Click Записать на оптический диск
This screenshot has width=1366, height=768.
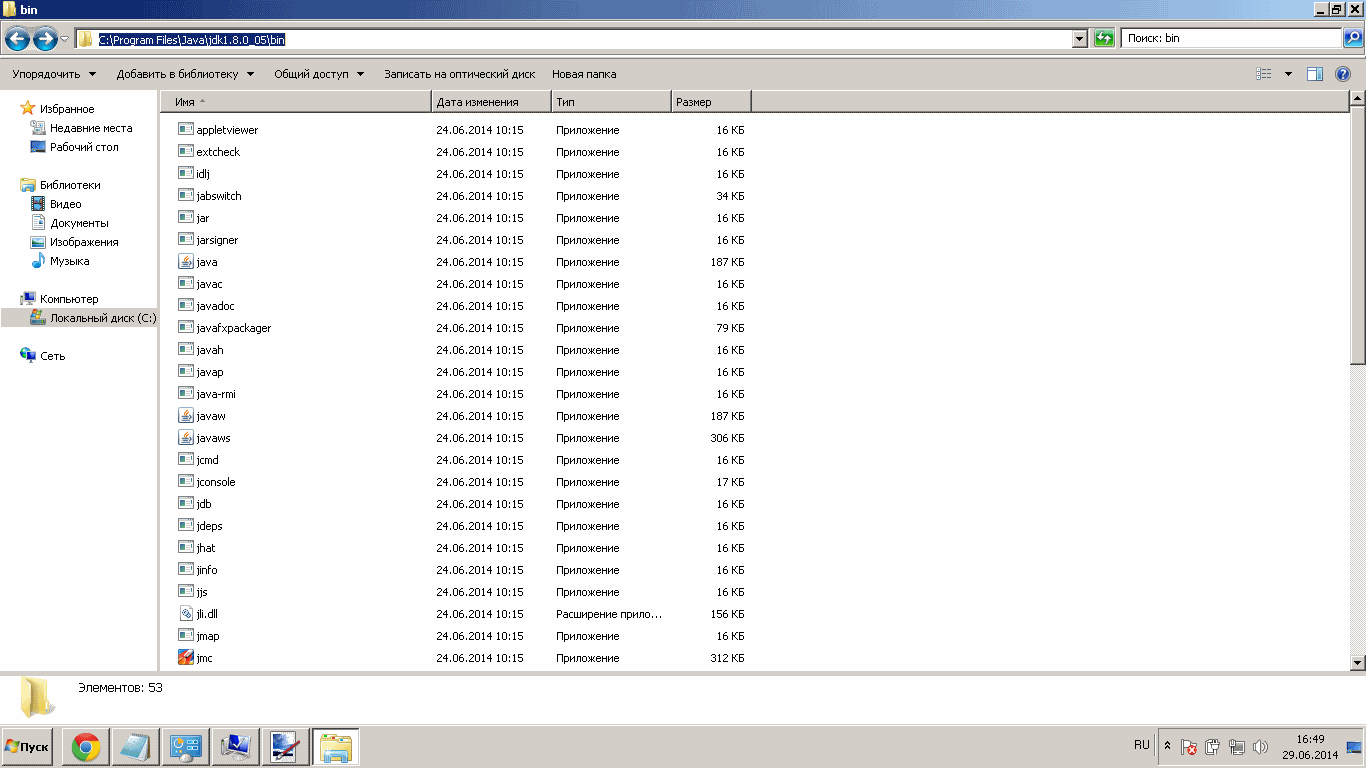click(460, 74)
